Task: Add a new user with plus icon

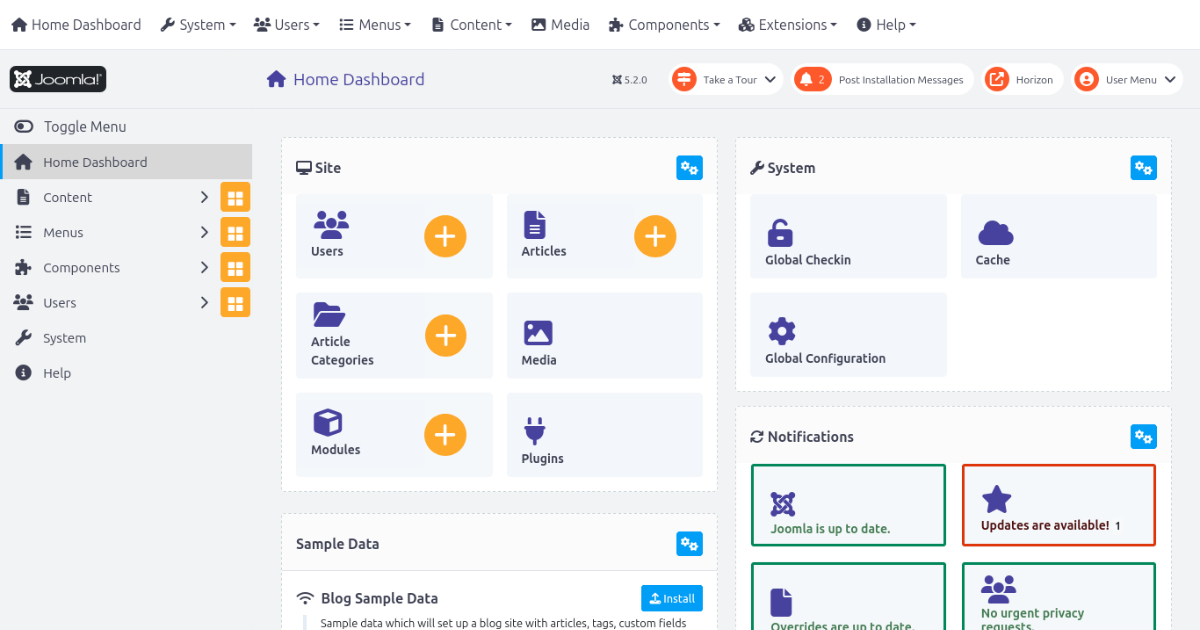Action: click(x=445, y=236)
